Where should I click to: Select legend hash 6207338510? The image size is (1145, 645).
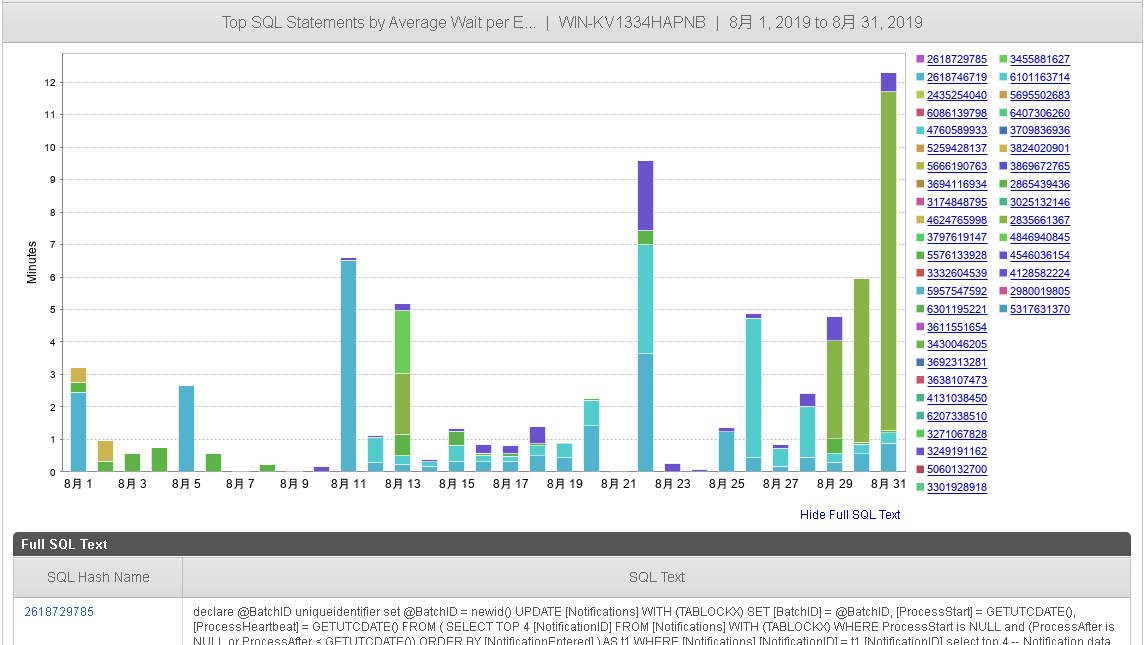pos(957,416)
